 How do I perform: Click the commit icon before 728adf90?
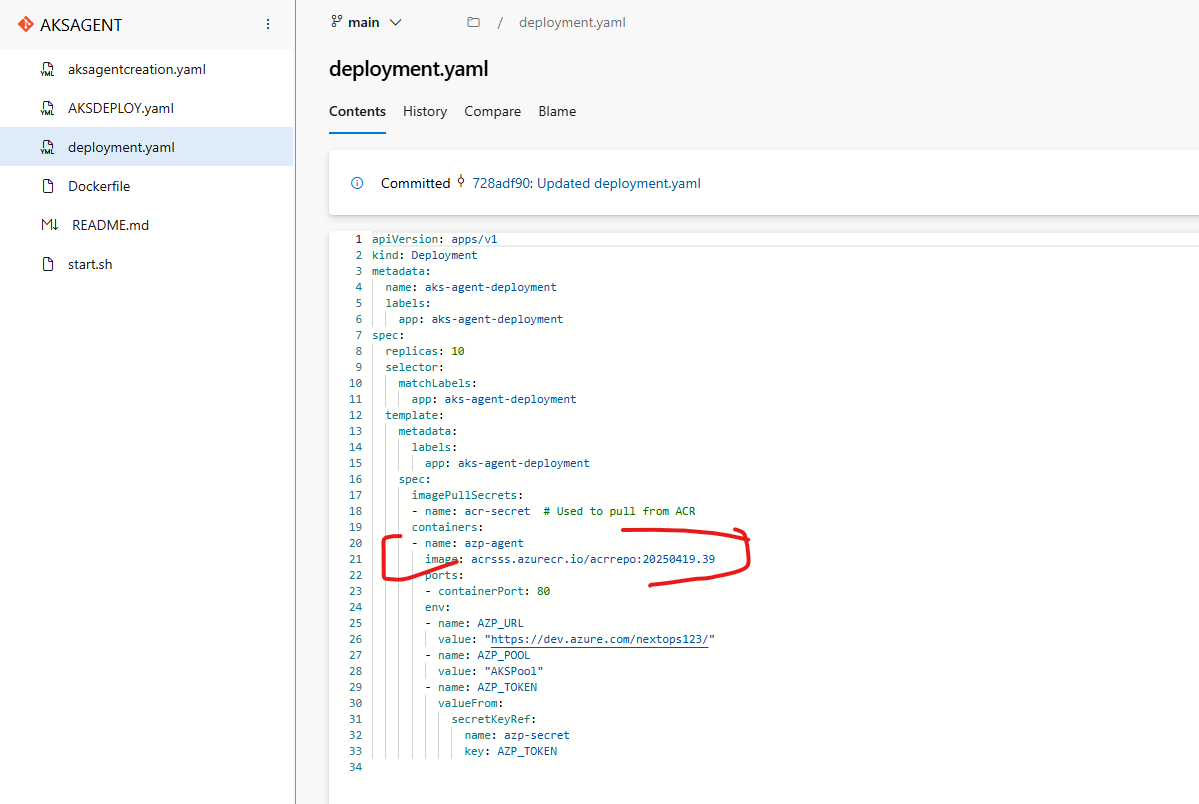[461, 181]
